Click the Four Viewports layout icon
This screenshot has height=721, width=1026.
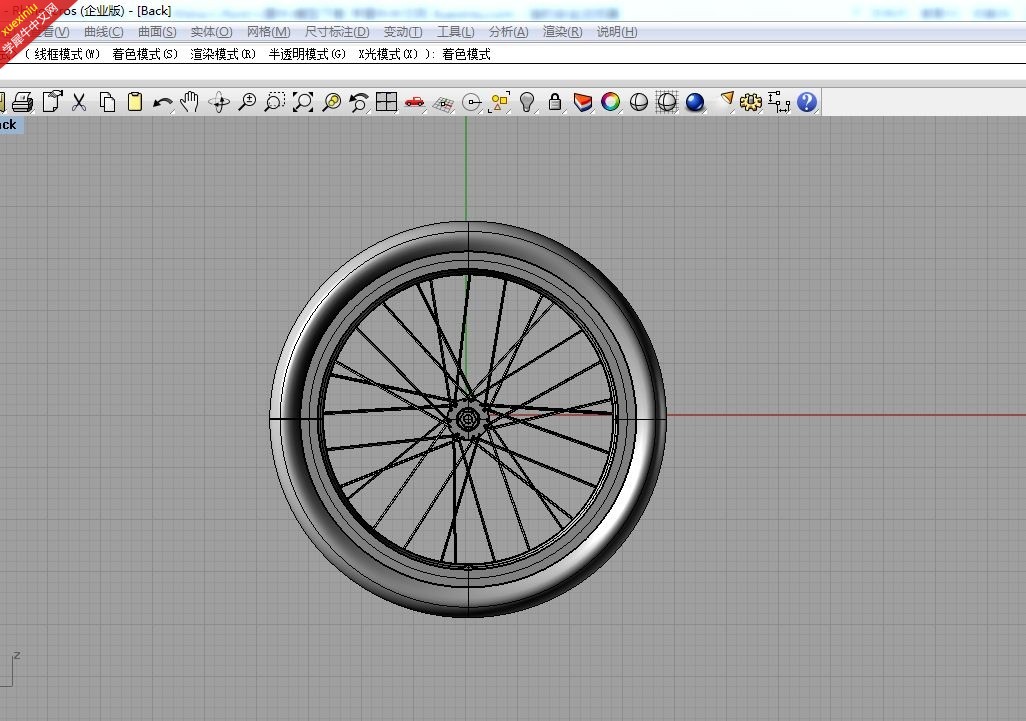coord(386,101)
